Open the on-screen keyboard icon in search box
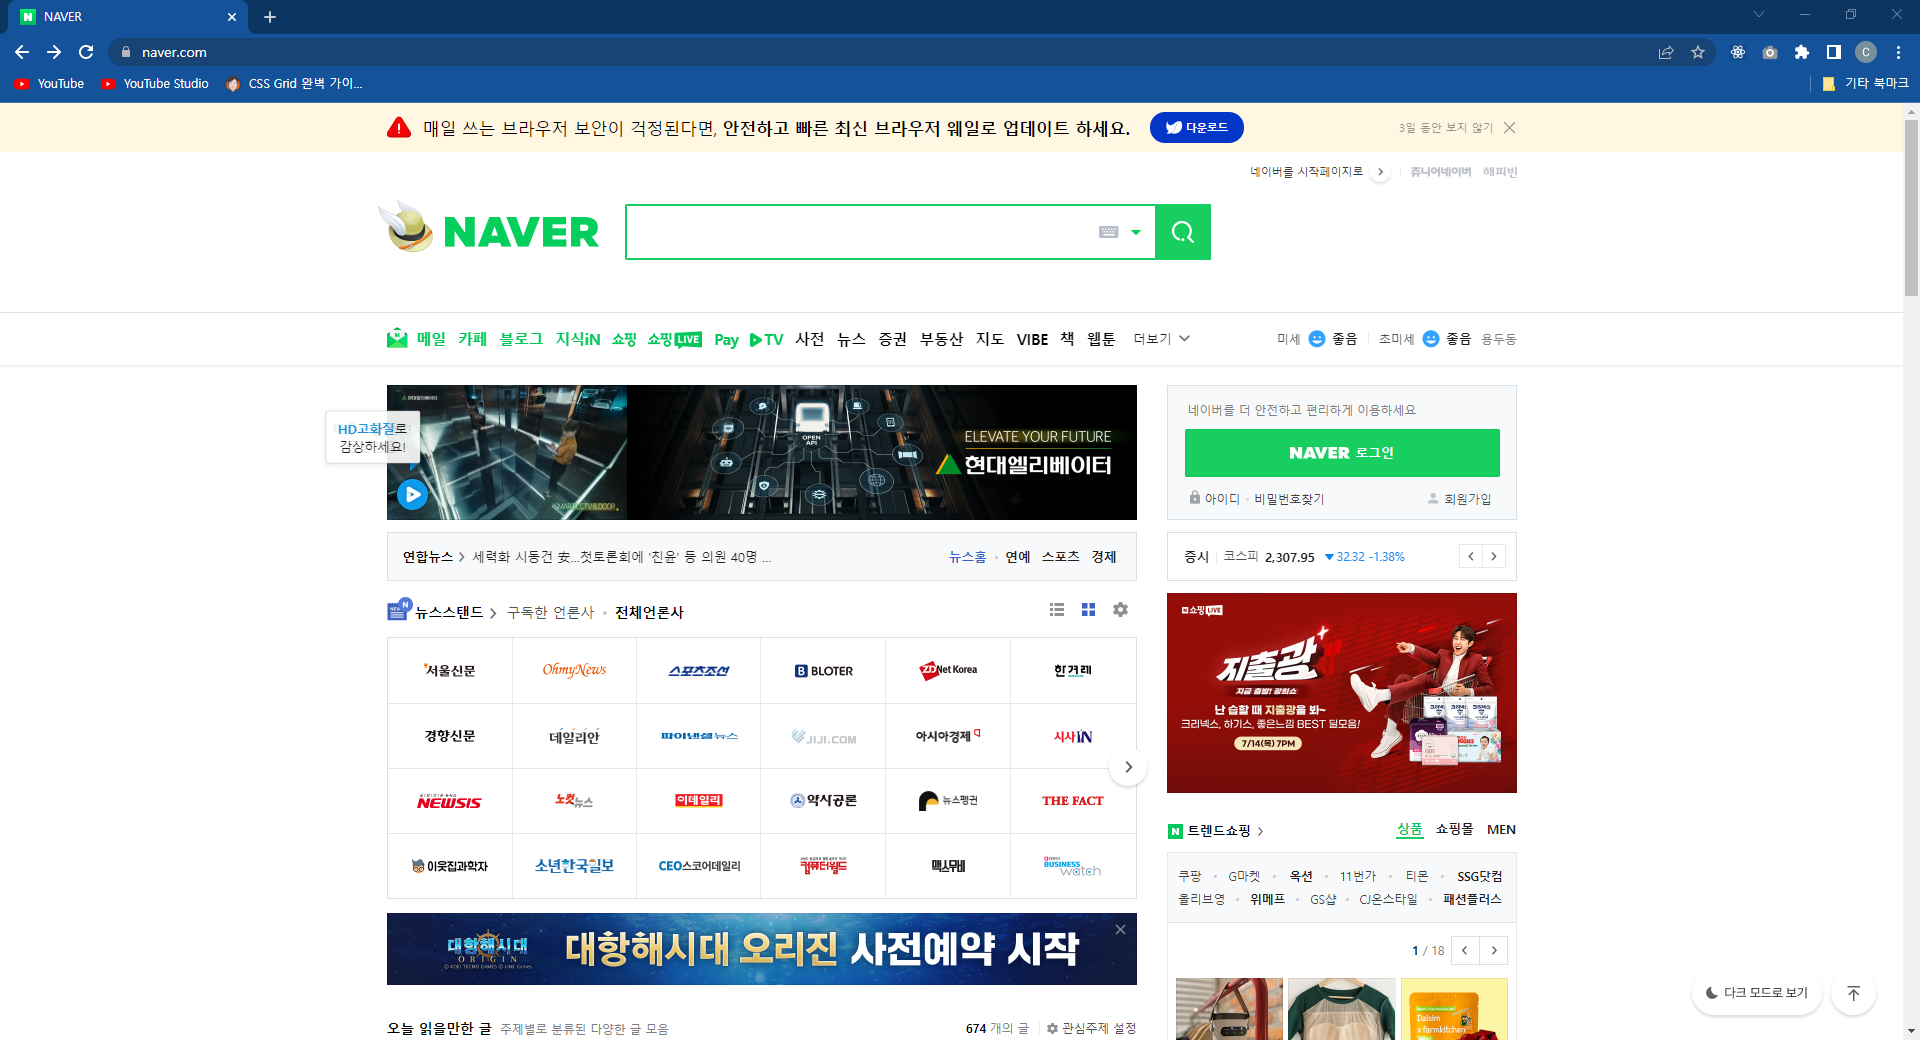The width and height of the screenshot is (1920, 1040). 1108,232
